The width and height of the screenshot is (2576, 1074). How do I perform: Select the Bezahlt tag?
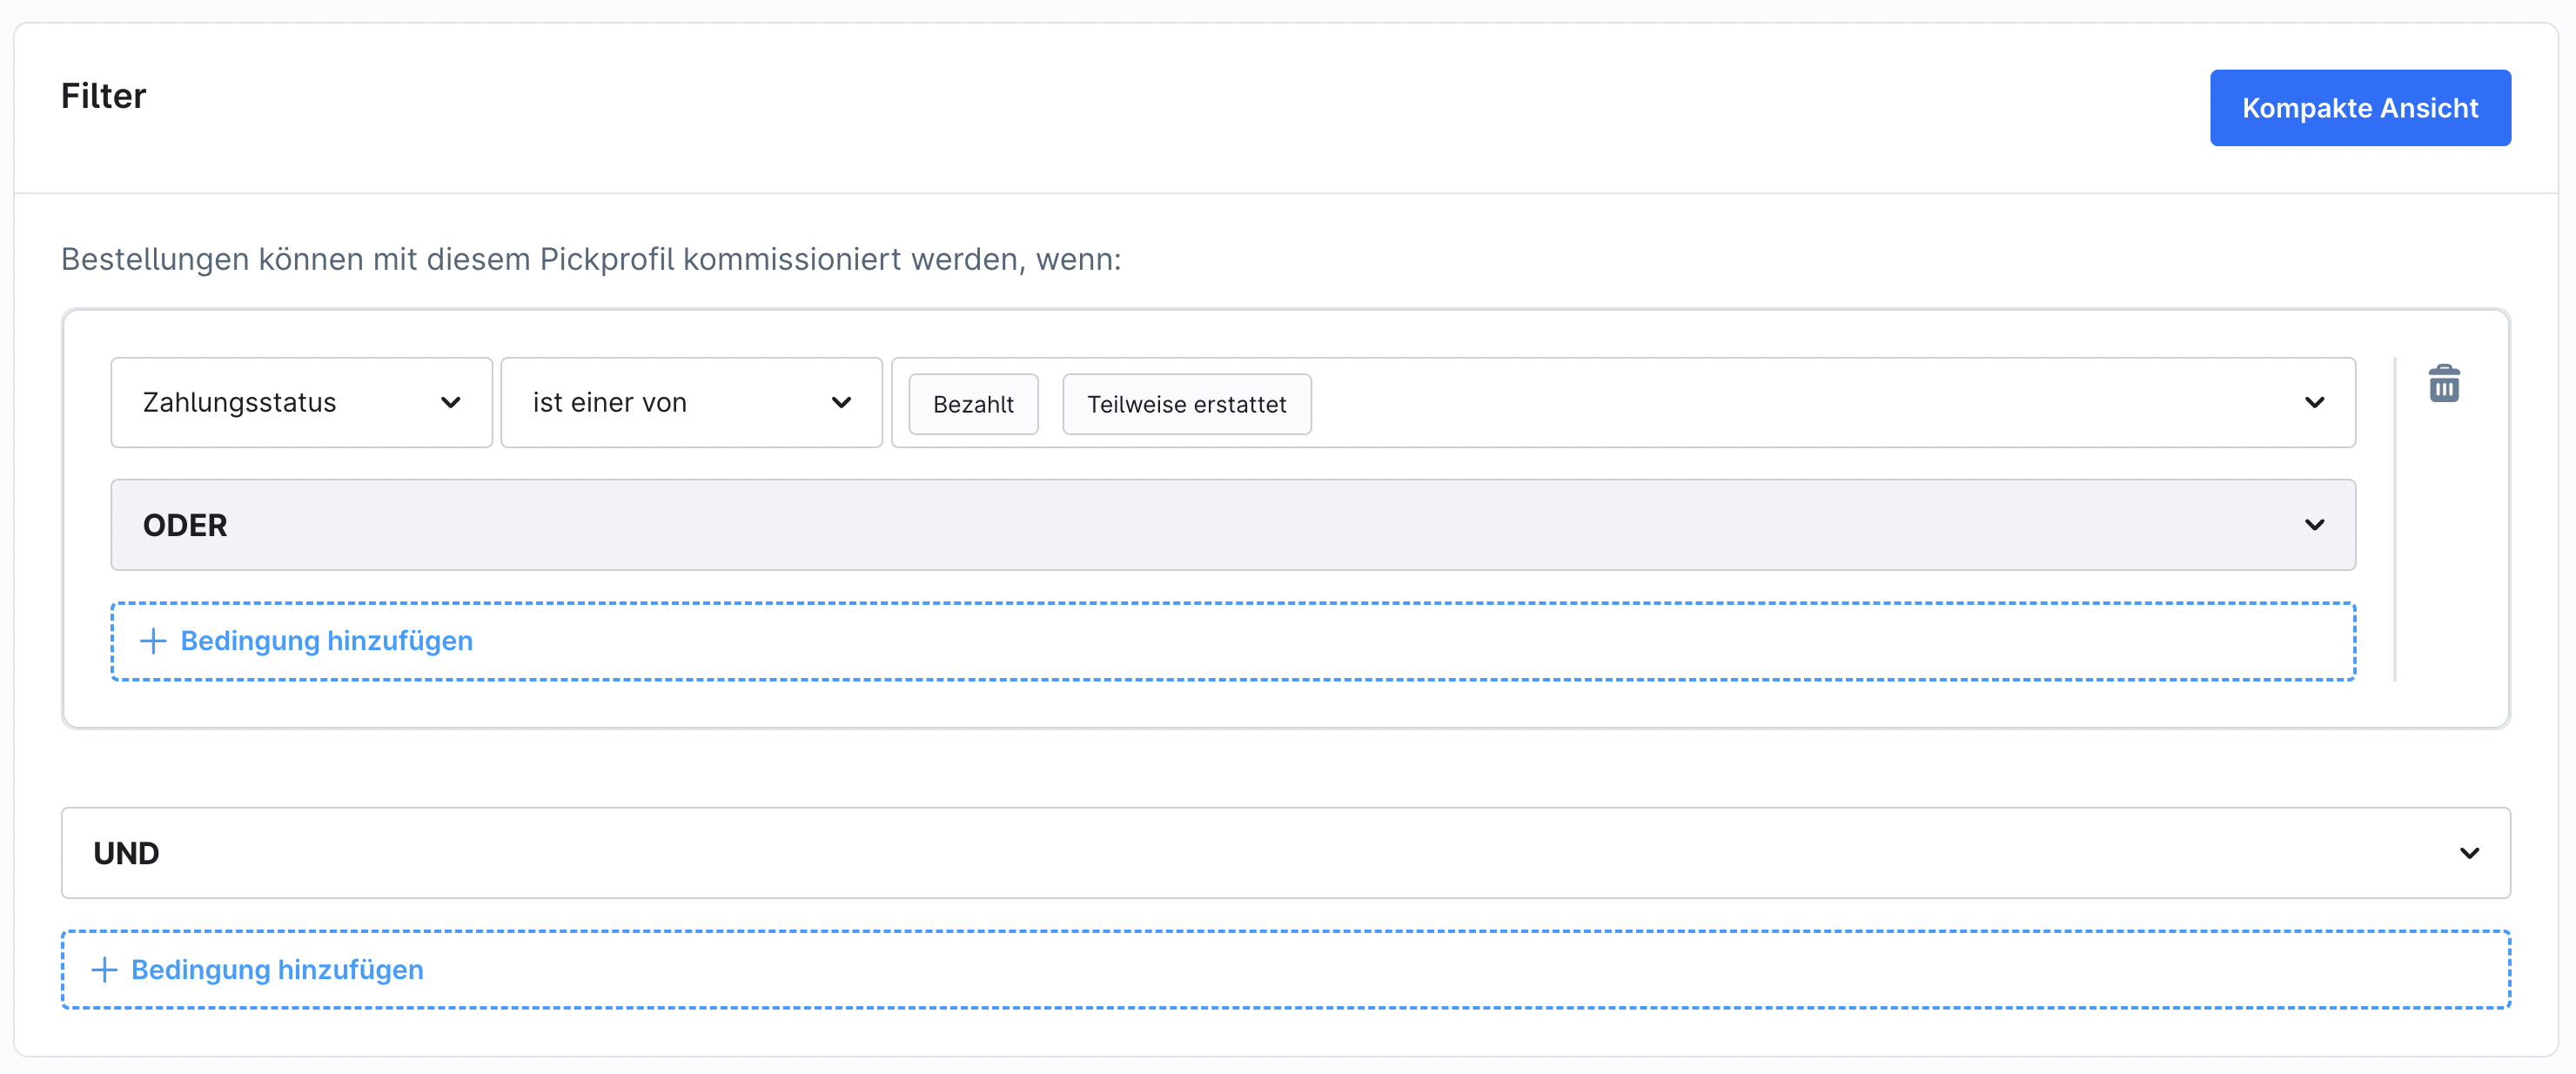[973, 404]
